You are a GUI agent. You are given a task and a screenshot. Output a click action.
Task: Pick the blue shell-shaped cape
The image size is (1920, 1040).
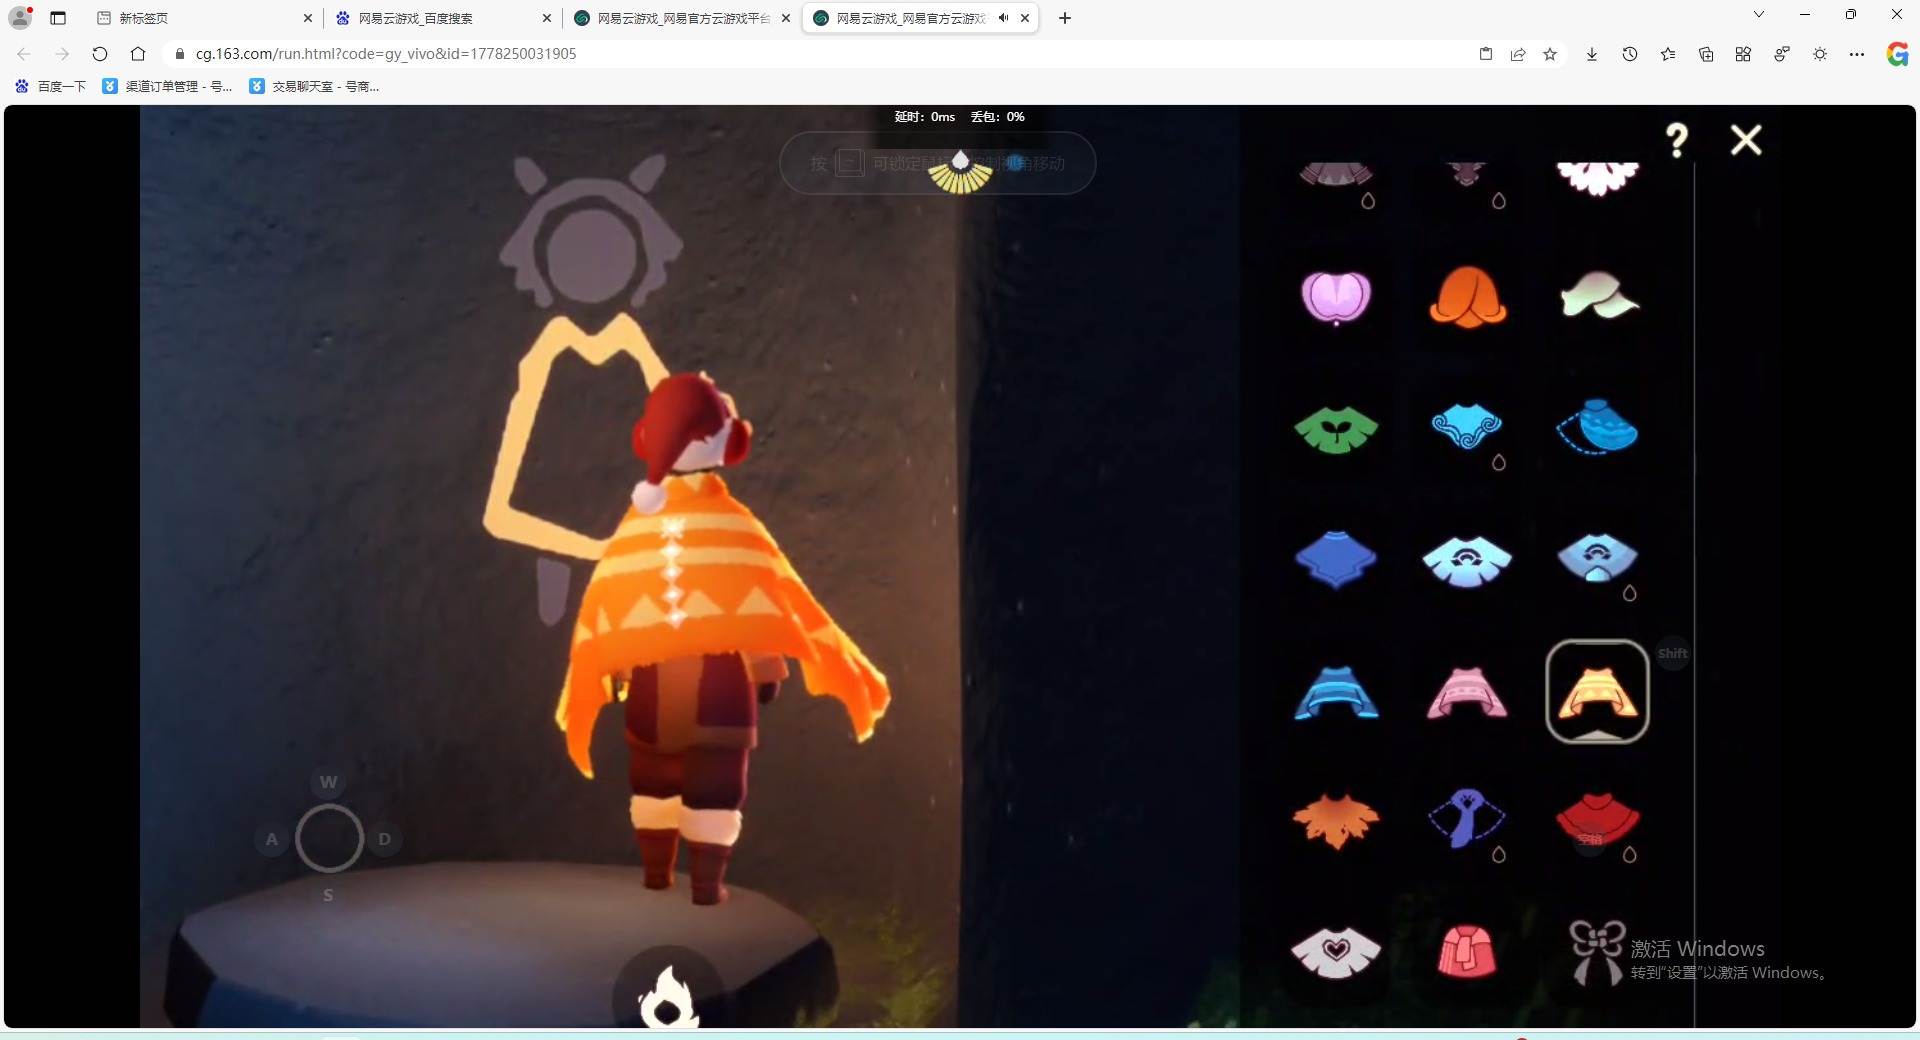[x=1597, y=427]
